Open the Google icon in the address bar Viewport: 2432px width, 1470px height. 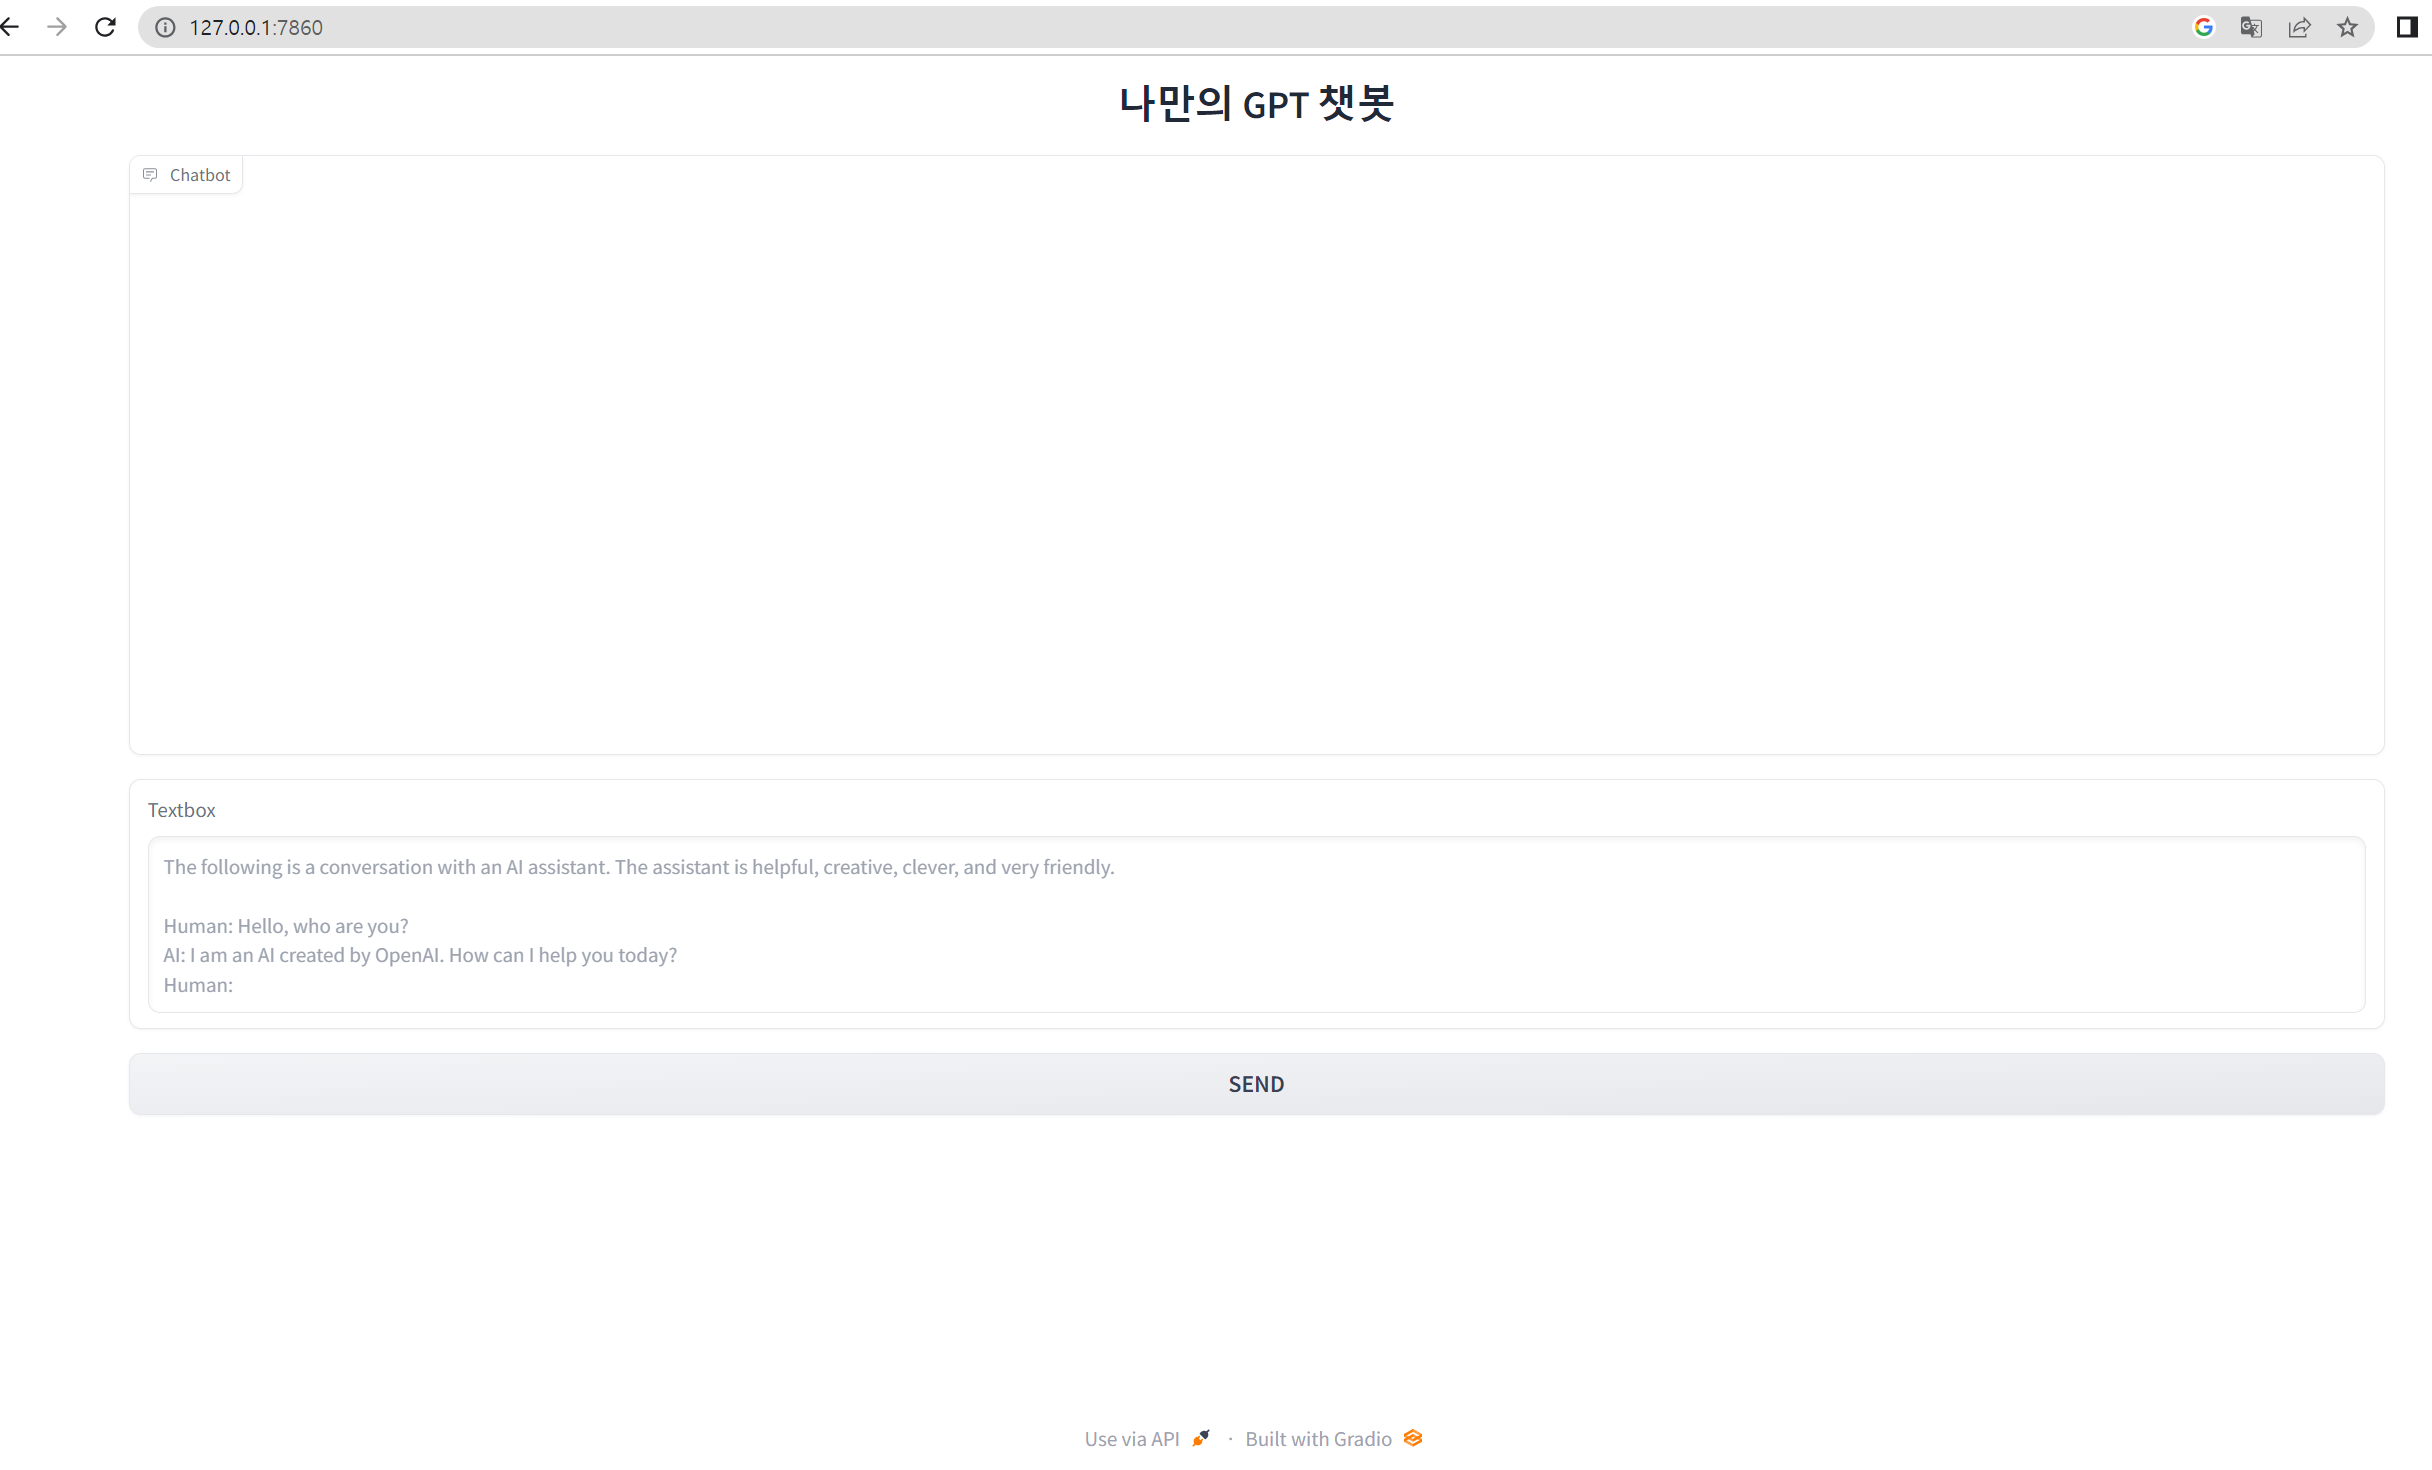[2203, 27]
